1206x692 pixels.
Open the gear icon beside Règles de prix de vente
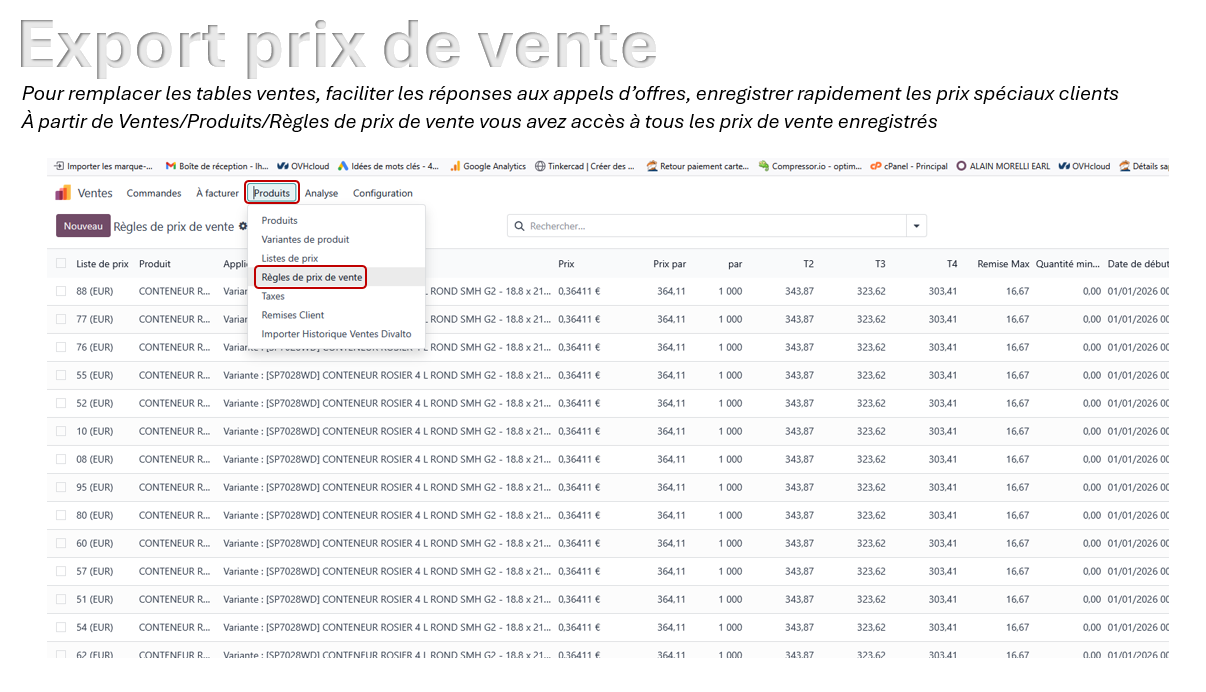click(x=243, y=227)
